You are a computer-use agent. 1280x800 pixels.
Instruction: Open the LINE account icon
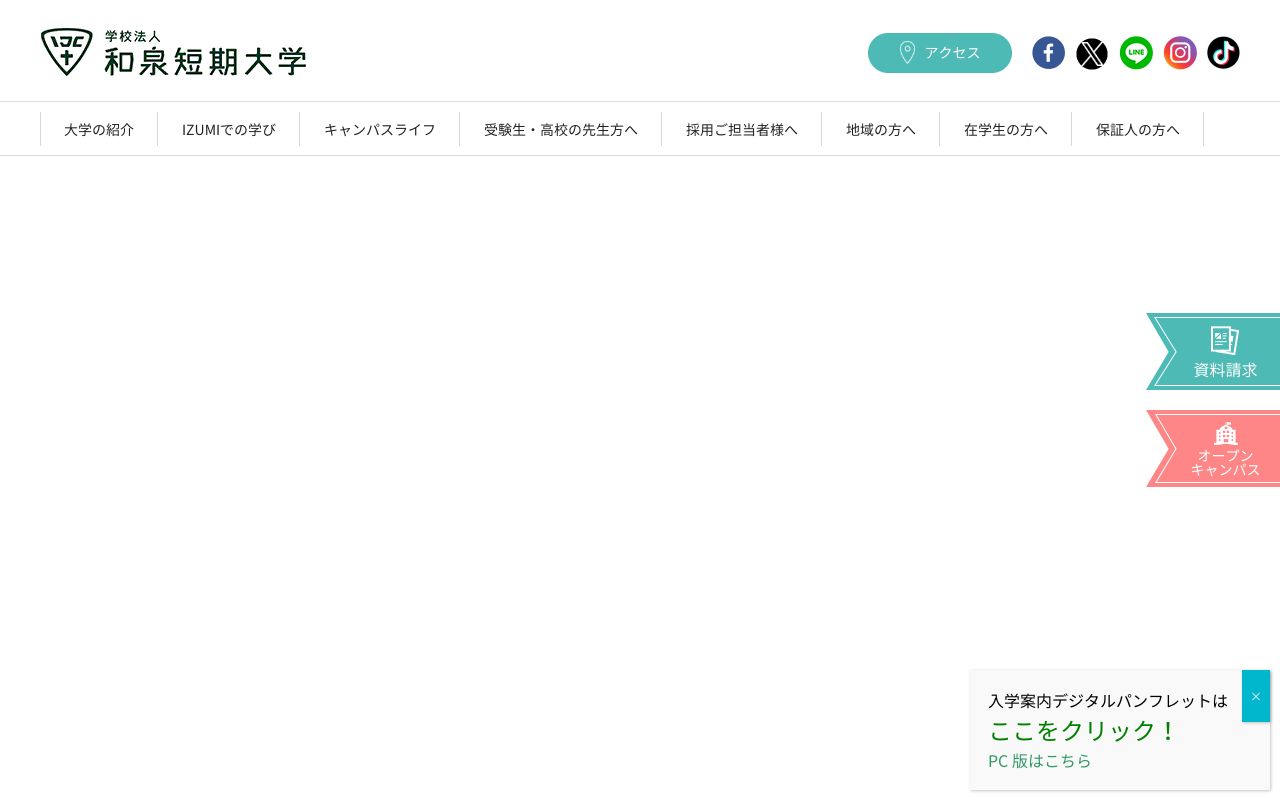click(1136, 53)
